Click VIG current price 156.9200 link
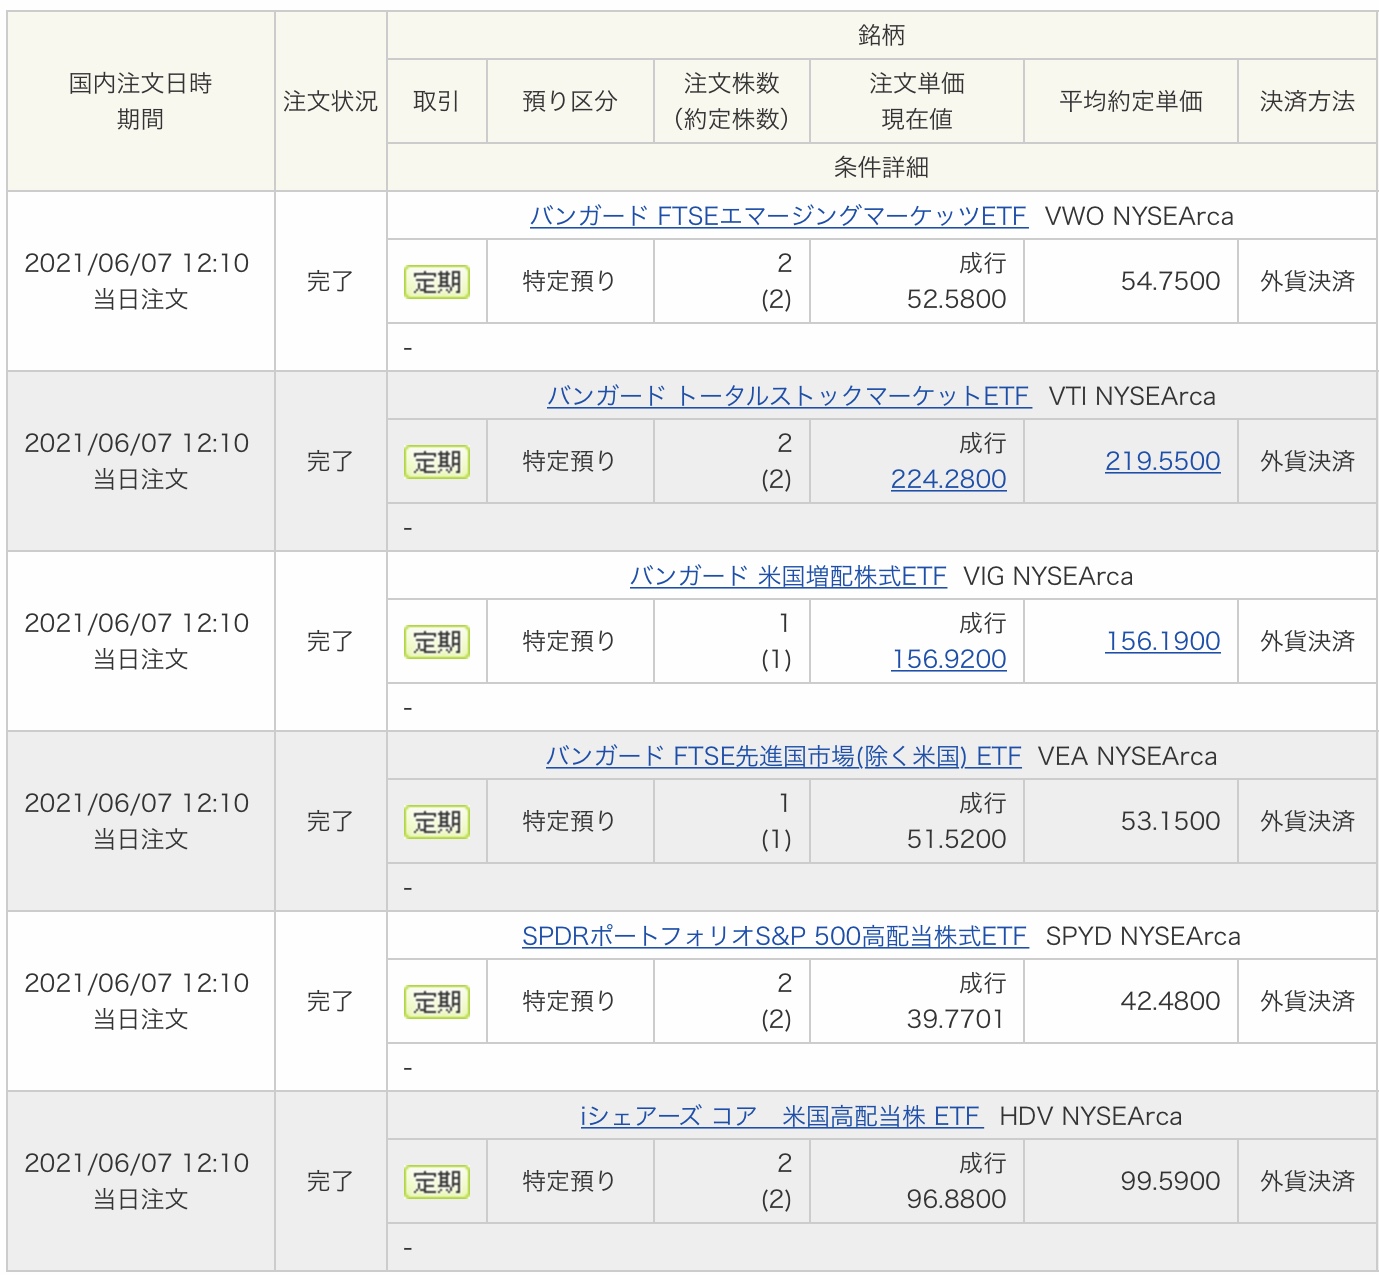1379x1275 pixels. (949, 659)
